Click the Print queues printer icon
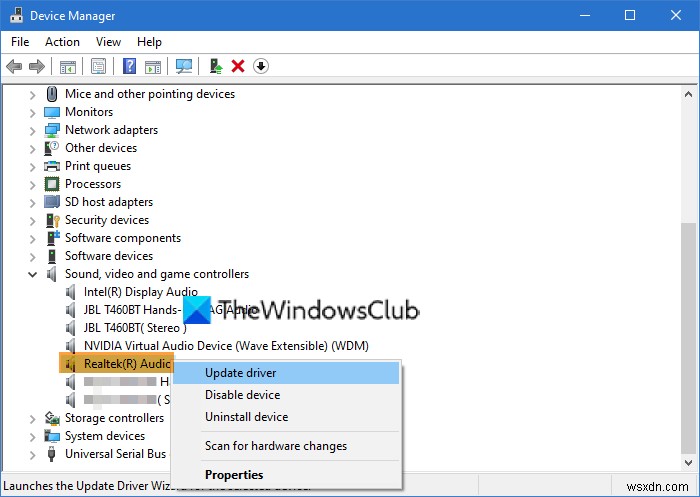Viewport: 700px width, 497px height. (x=52, y=166)
